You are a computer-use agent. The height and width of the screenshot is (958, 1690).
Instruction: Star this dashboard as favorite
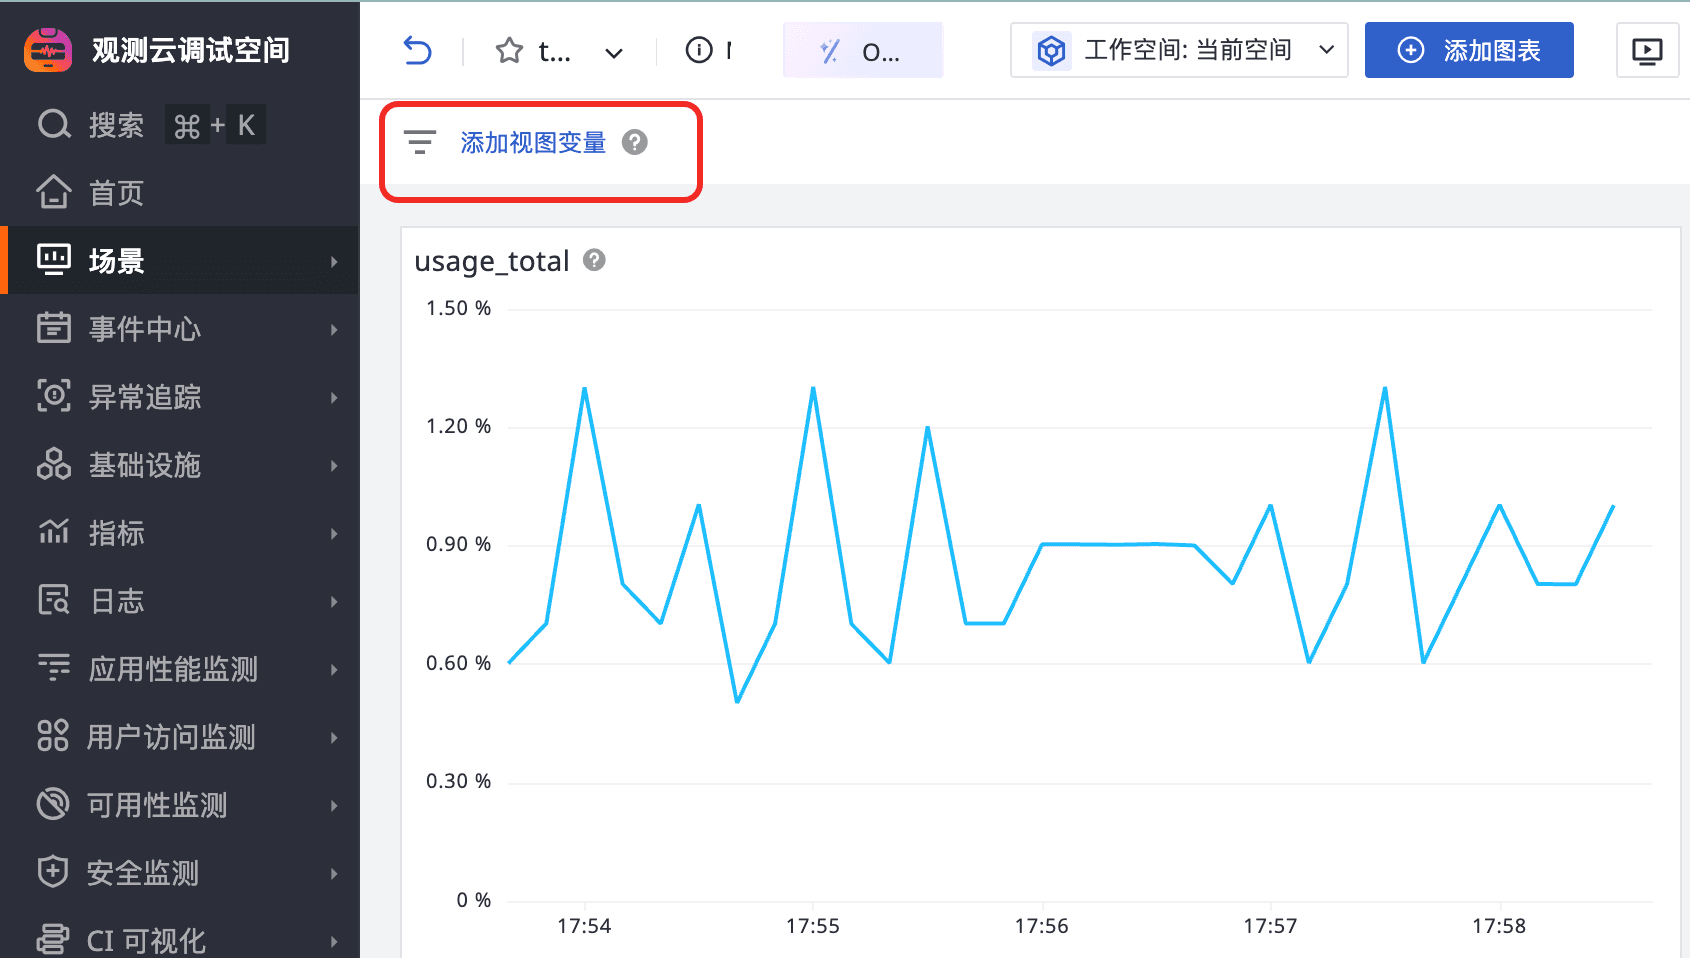click(x=509, y=50)
